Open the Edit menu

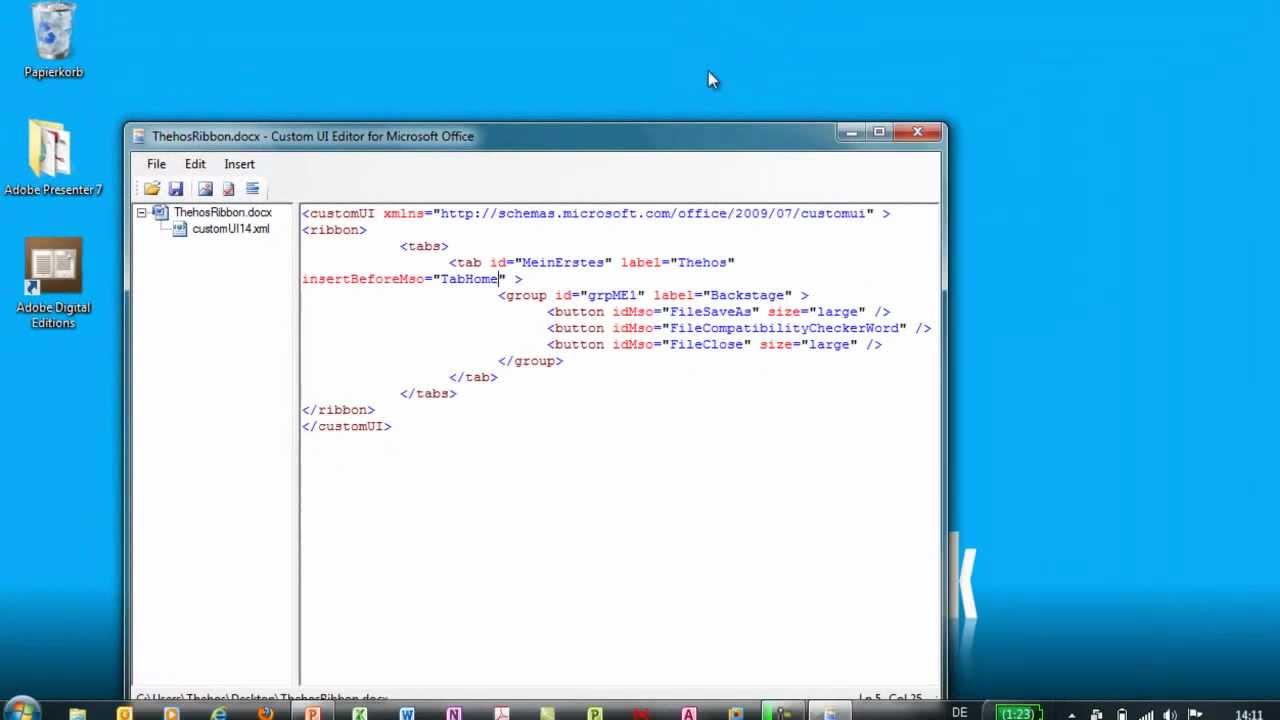pyautogui.click(x=195, y=164)
